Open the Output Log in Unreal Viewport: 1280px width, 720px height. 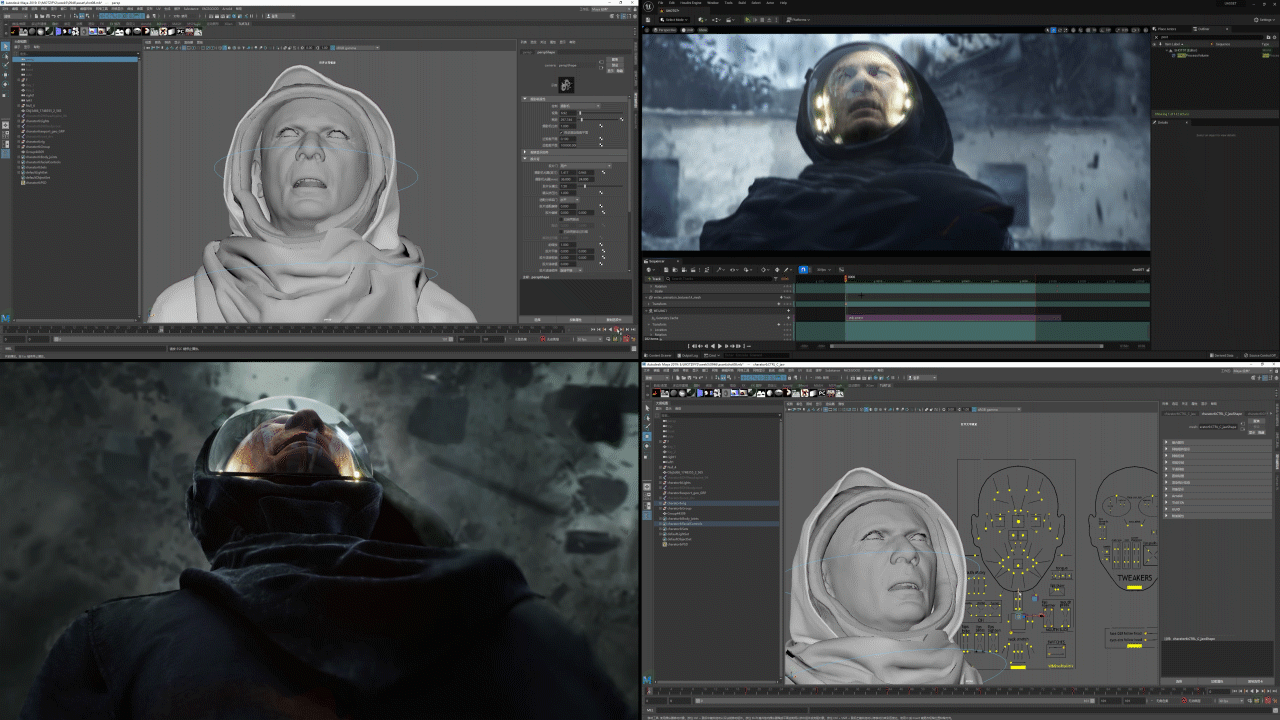(689, 355)
